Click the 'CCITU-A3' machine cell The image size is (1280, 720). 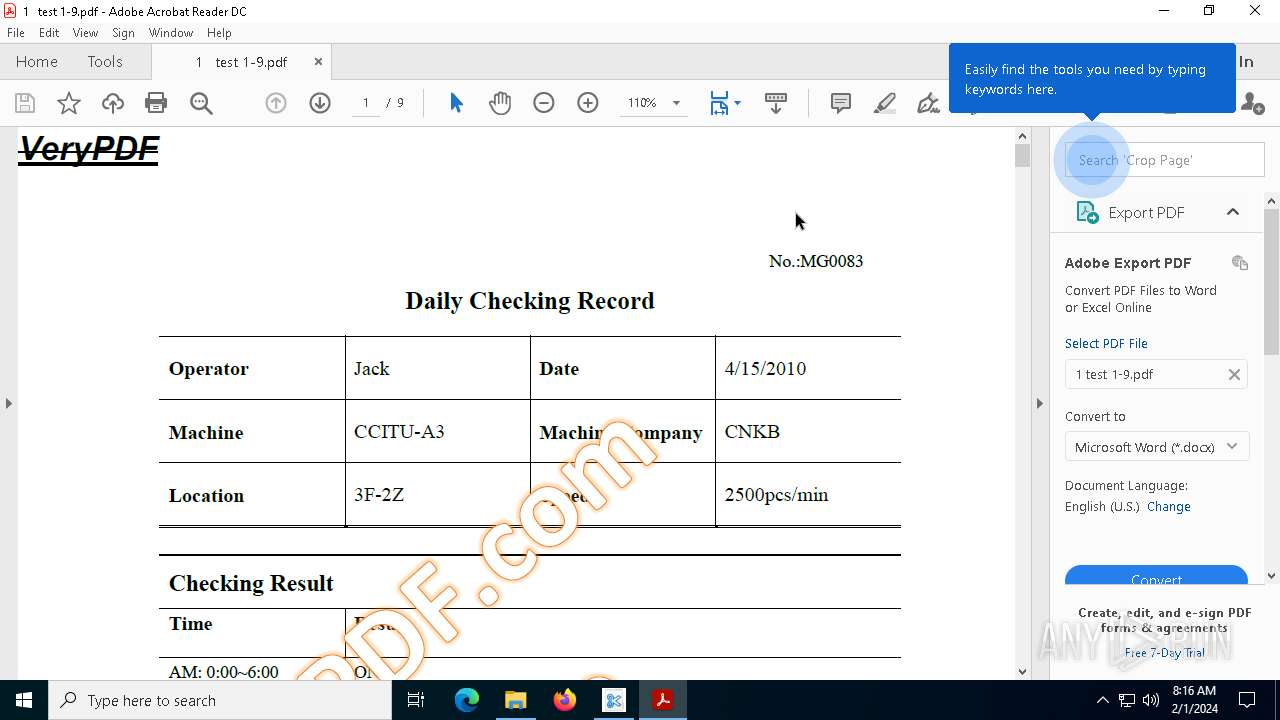pyautogui.click(x=438, y=431)
